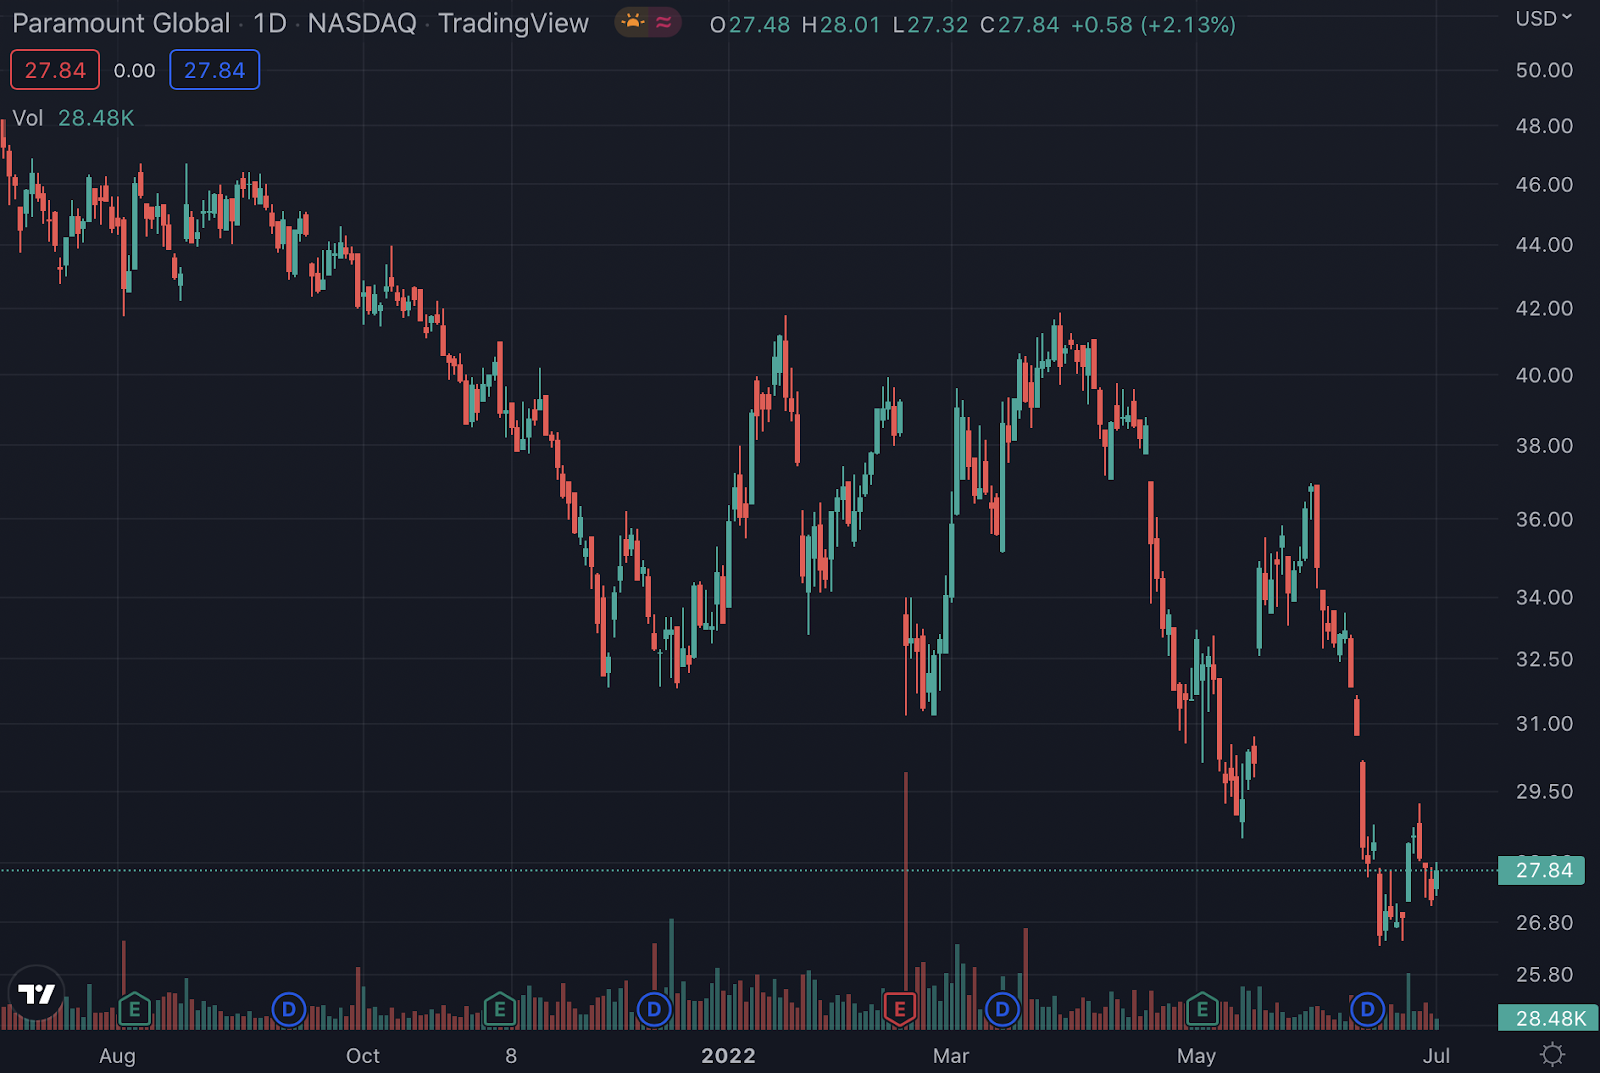Click the green 27.84 current price axis label
1600x1073 pixels.
(1541, 870)
